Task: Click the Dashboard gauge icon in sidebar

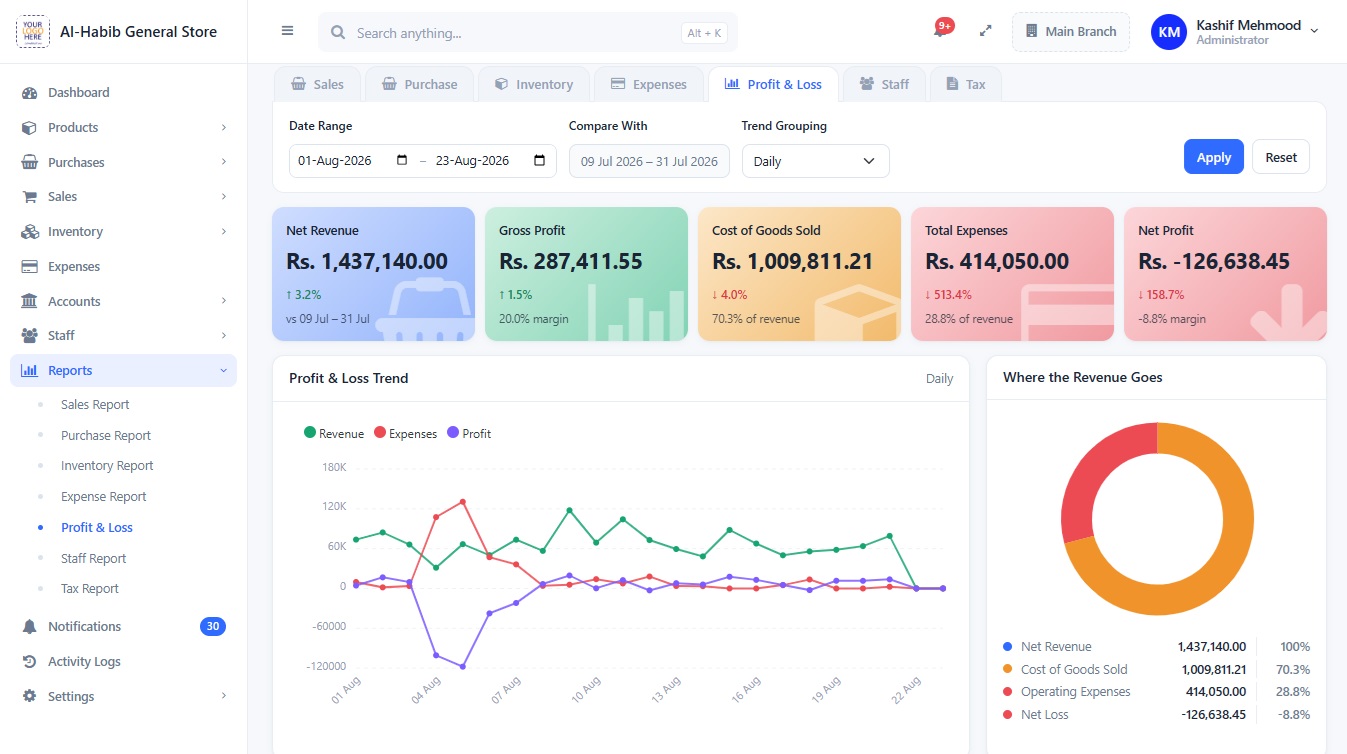Action: pos(29,93)
